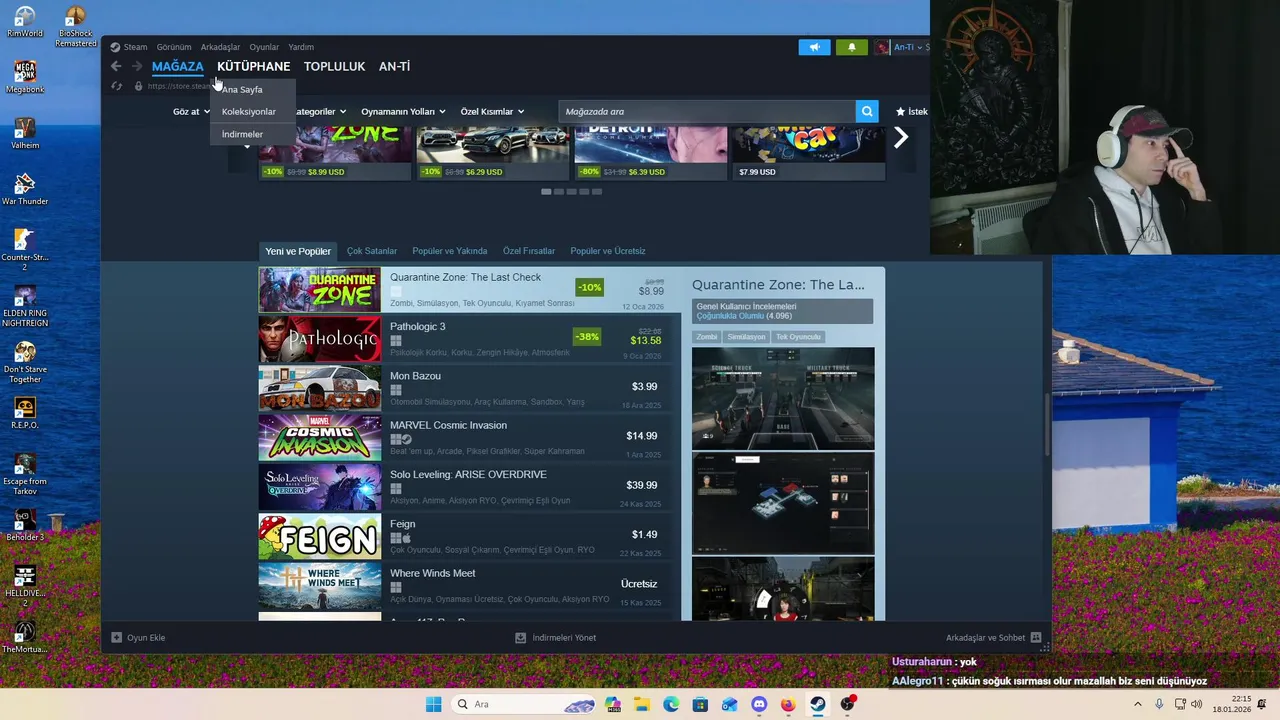Open the İstek wishlist star
Image resolution: width=1280 pixels, height=720 pixels.
coord(900,112)
